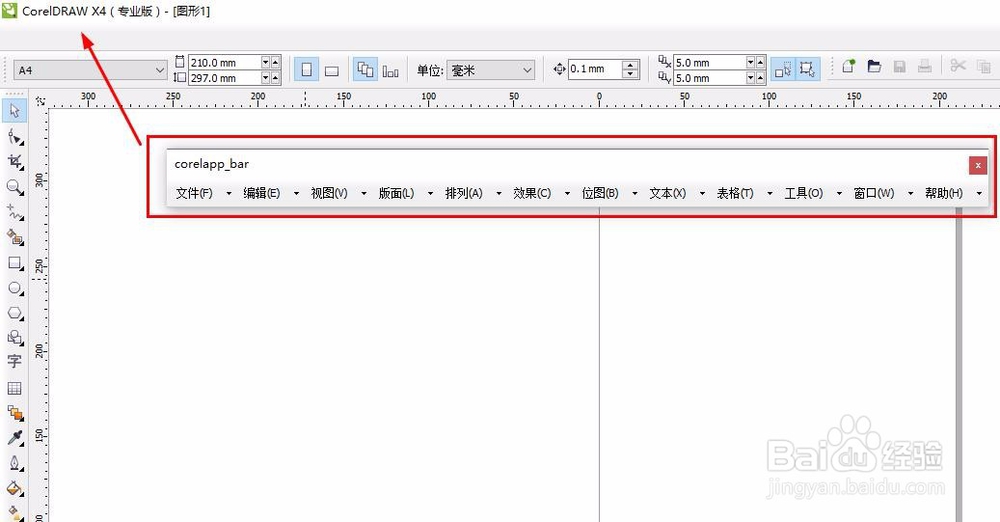Expand arrow next to 排列(A)
The image size is (1000, 522).
click(x=499, y=193)
